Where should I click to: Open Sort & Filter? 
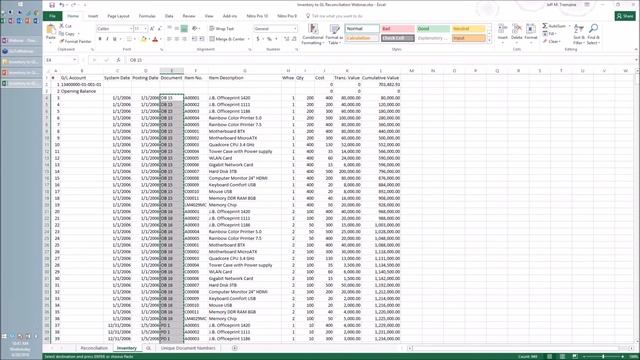tap(579, 34)
